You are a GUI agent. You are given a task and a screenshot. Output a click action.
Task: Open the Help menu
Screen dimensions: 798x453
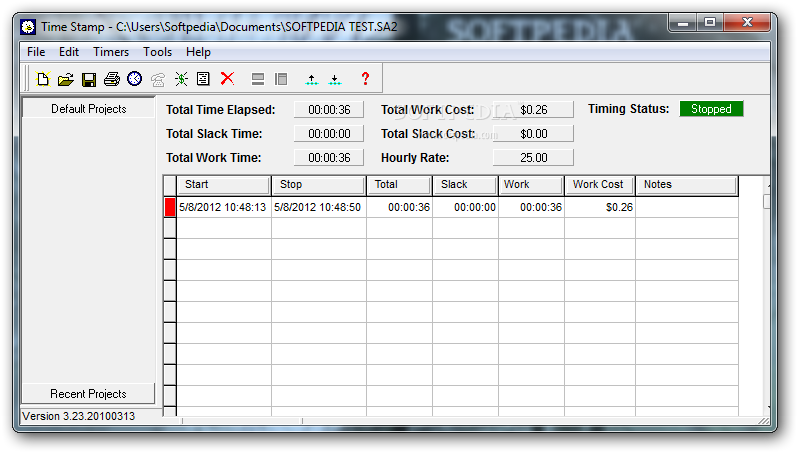[x=198, y=52]
